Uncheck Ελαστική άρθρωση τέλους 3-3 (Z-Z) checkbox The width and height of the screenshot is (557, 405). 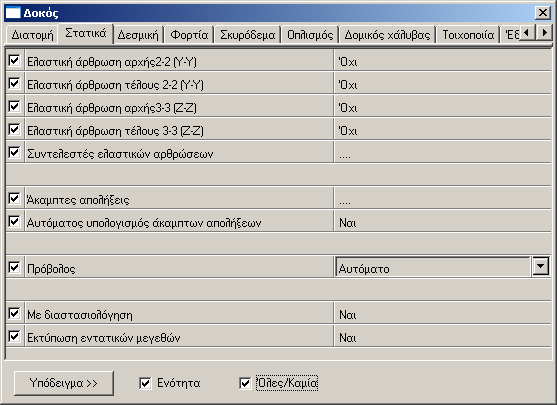14,129
